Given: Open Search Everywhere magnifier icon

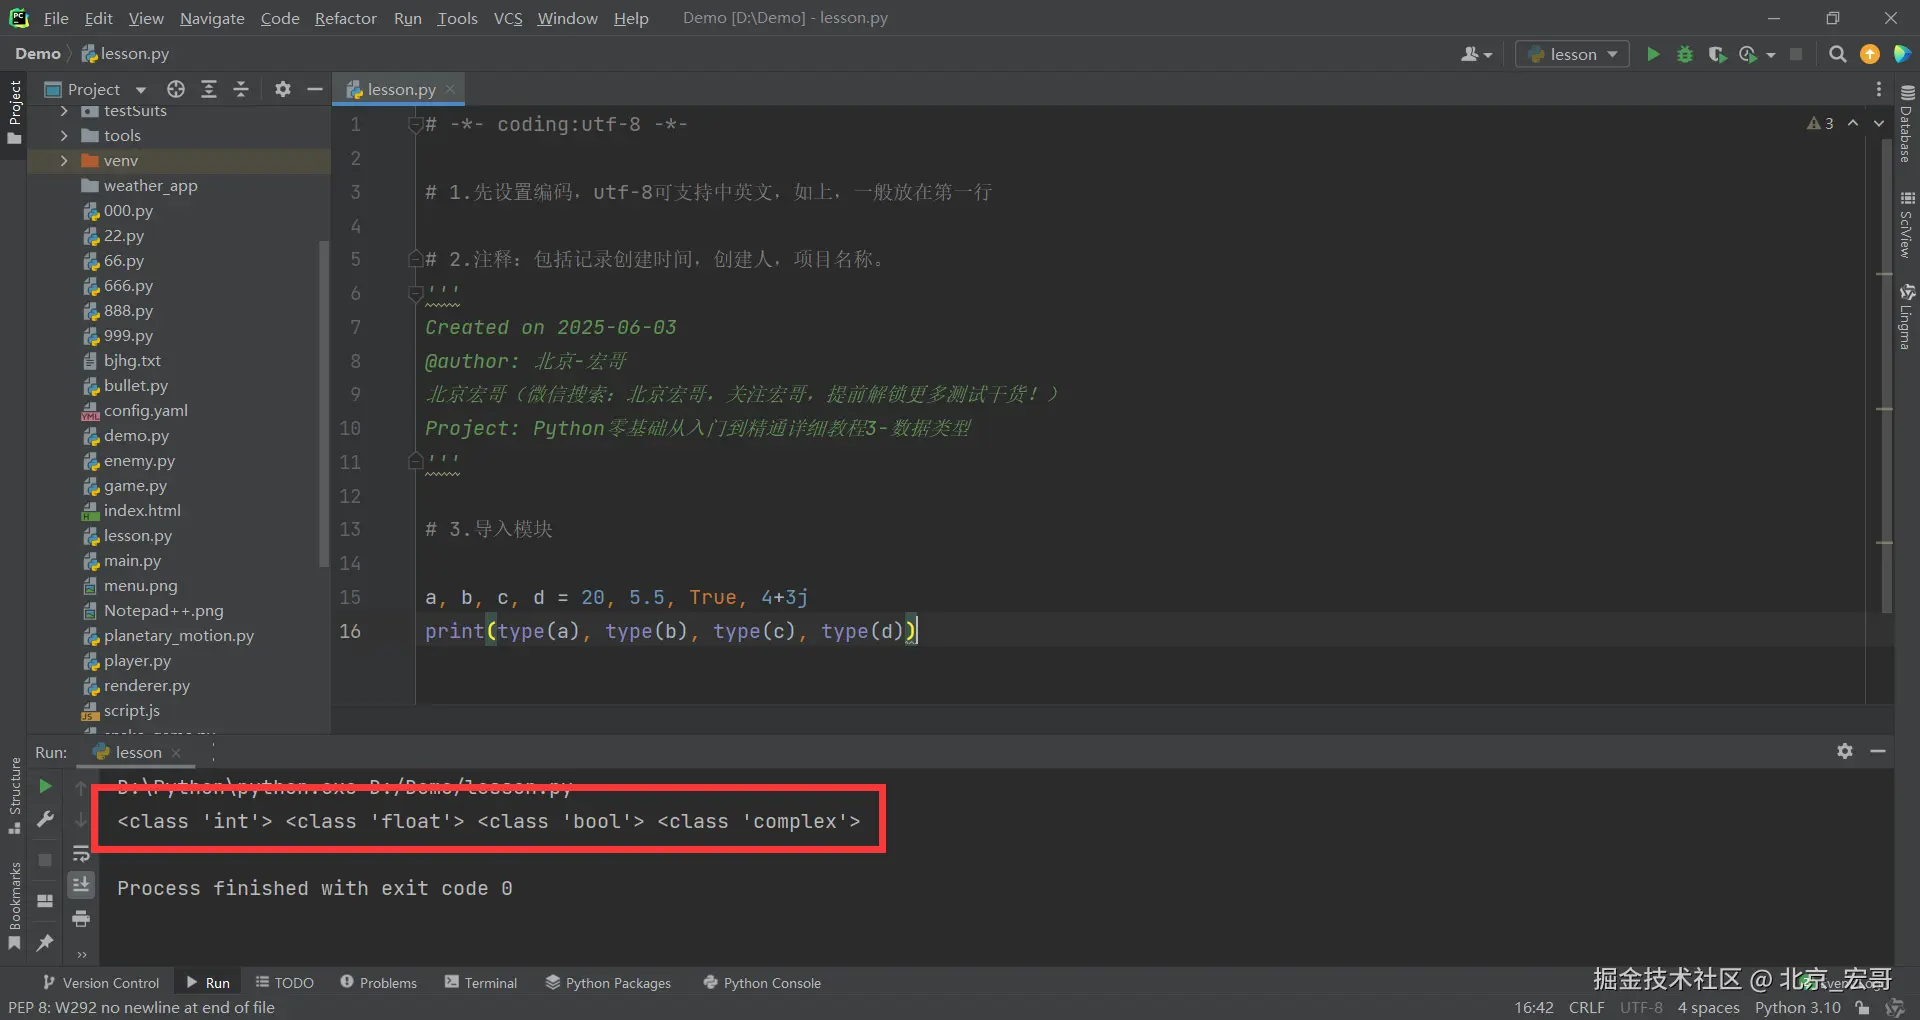Looking at the screenshot, I should [x=1837, y=54].
